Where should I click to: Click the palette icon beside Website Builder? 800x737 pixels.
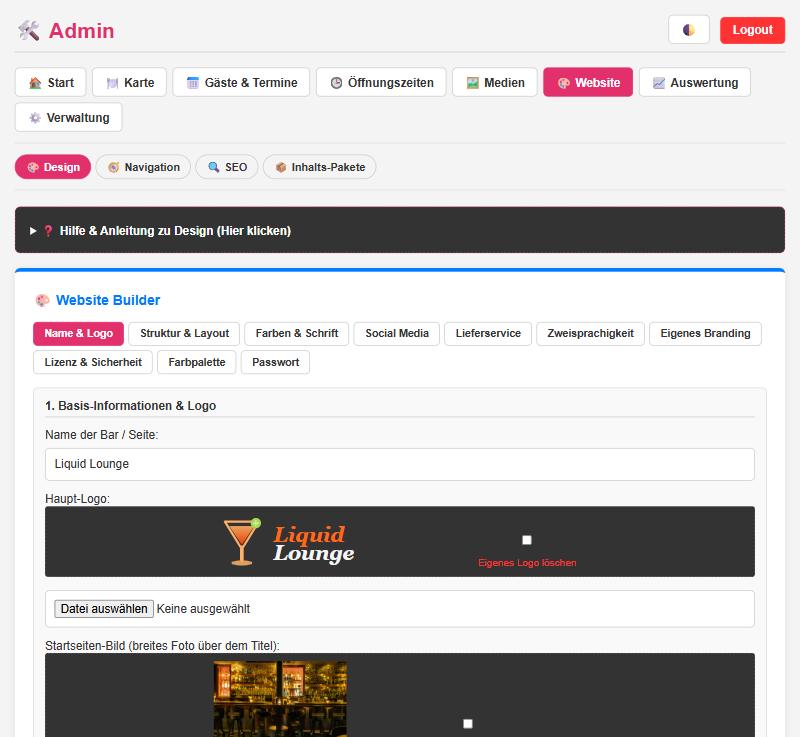coord(42,300)
